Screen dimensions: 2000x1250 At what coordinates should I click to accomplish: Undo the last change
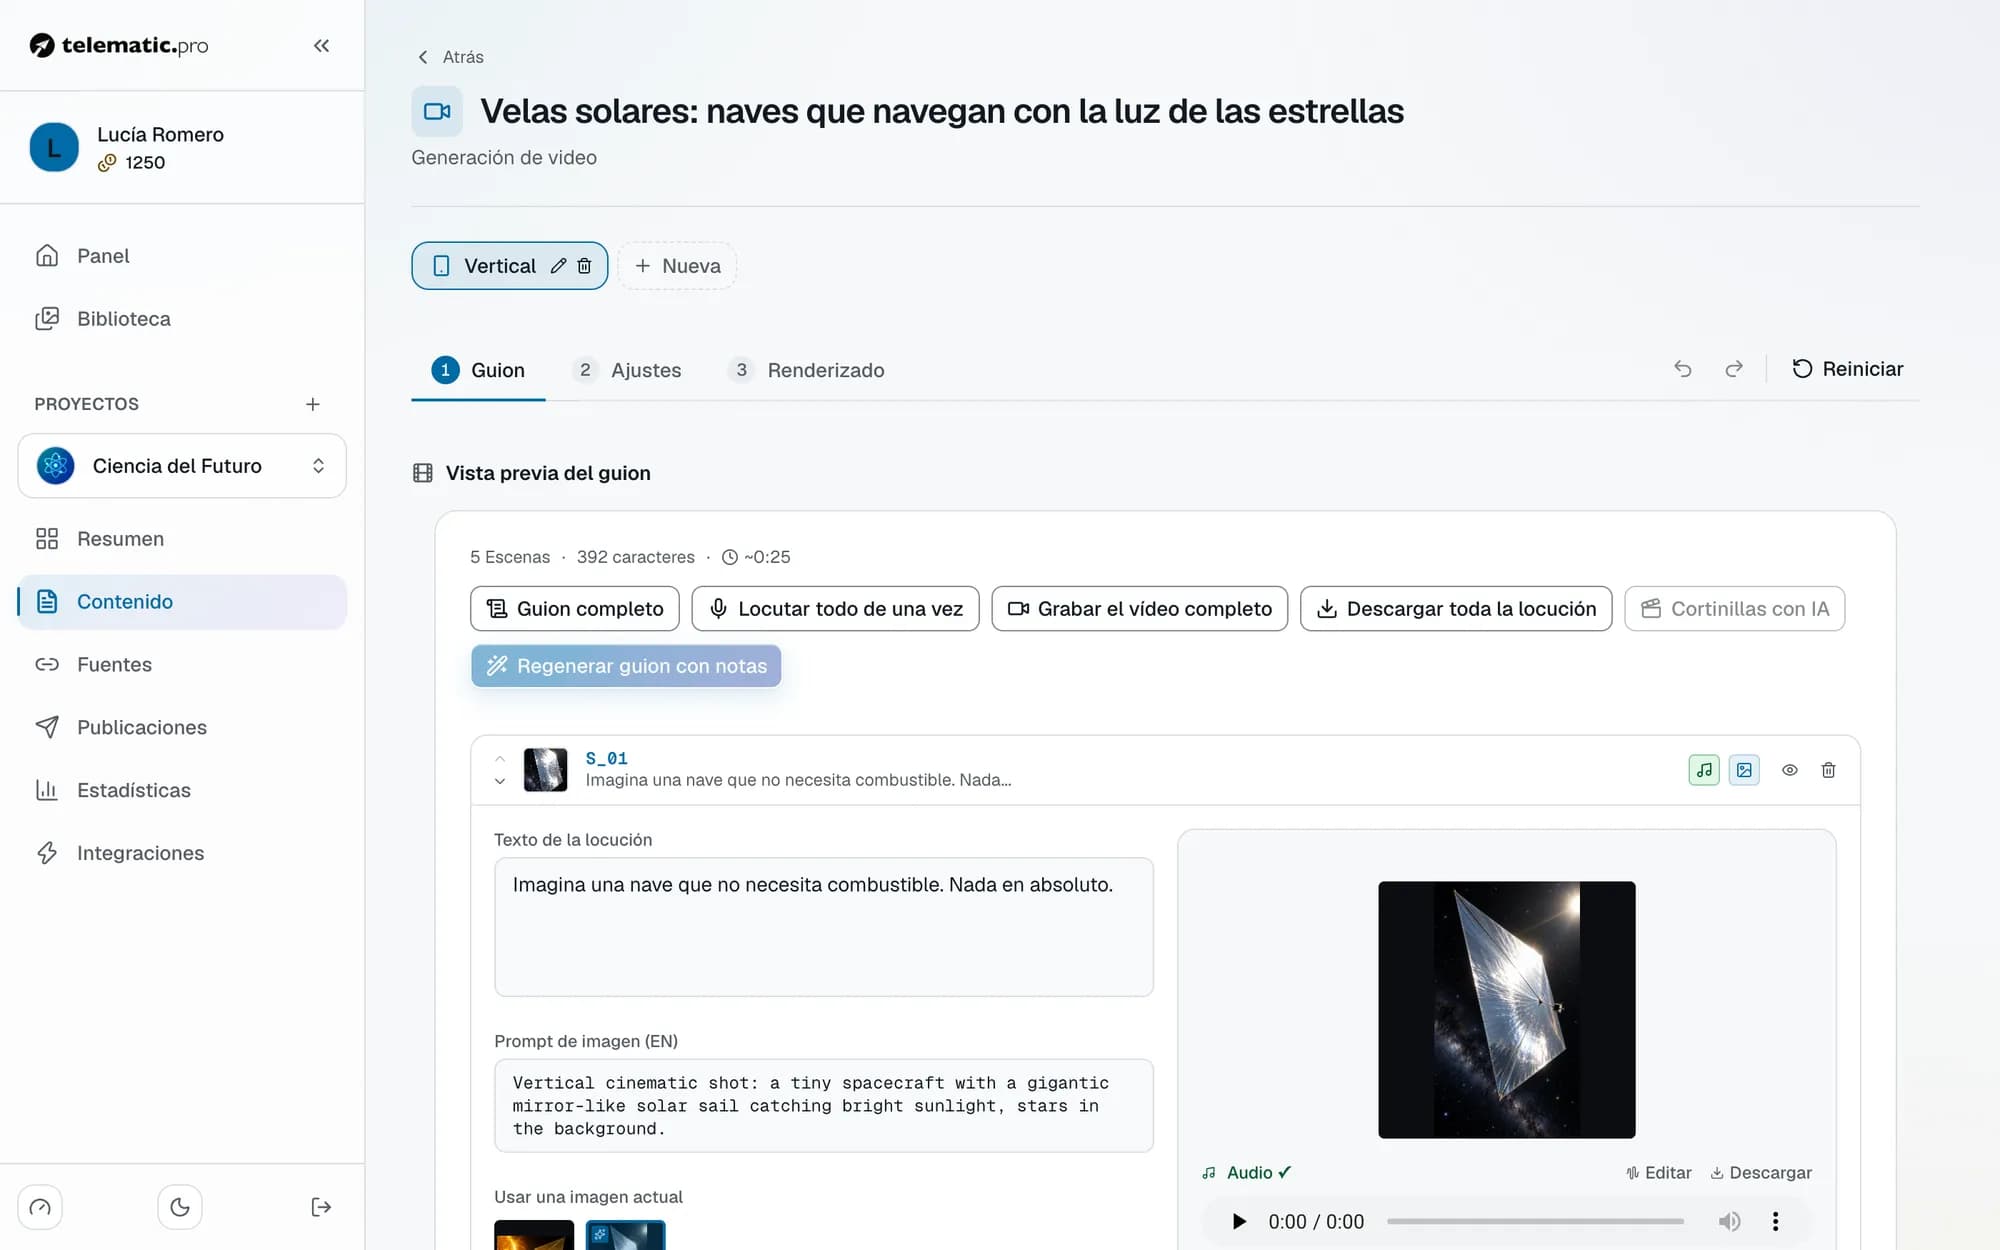[x=1683, y=369]
